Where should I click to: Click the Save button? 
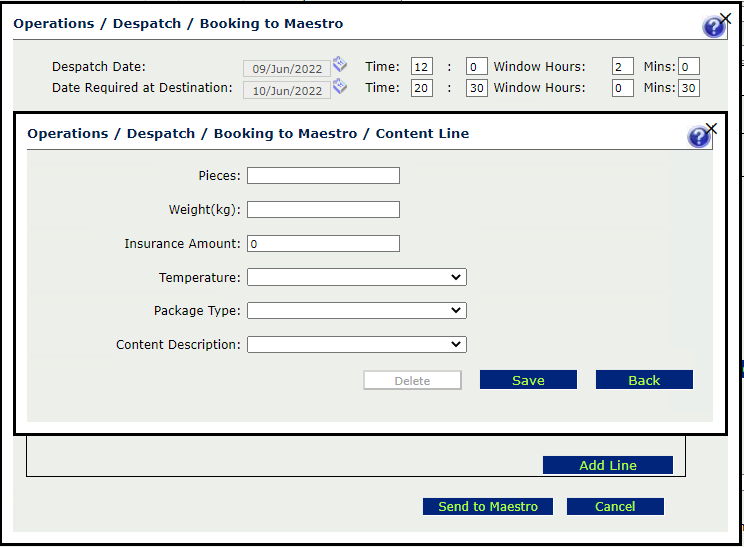(528, 380)
